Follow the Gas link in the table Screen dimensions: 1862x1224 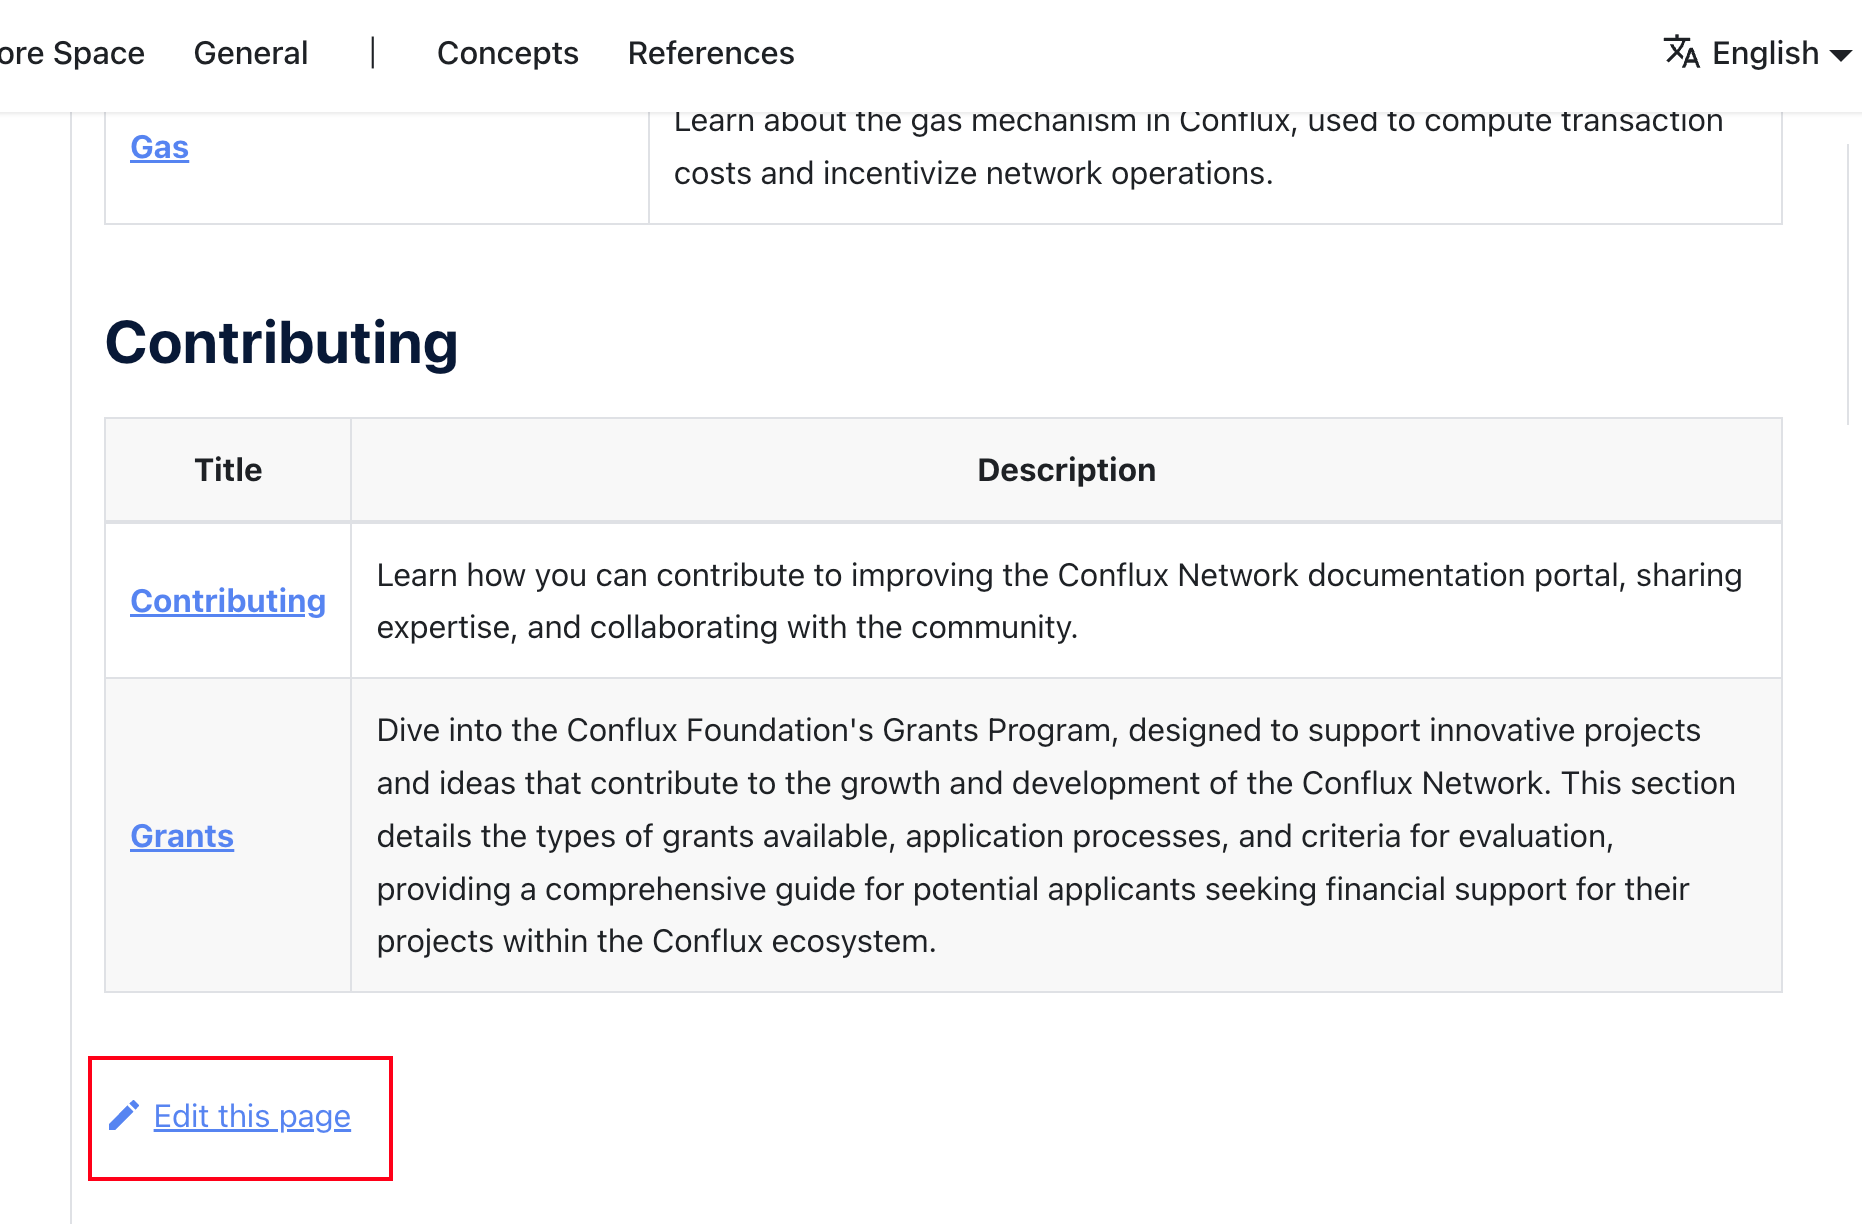[159, 147]
